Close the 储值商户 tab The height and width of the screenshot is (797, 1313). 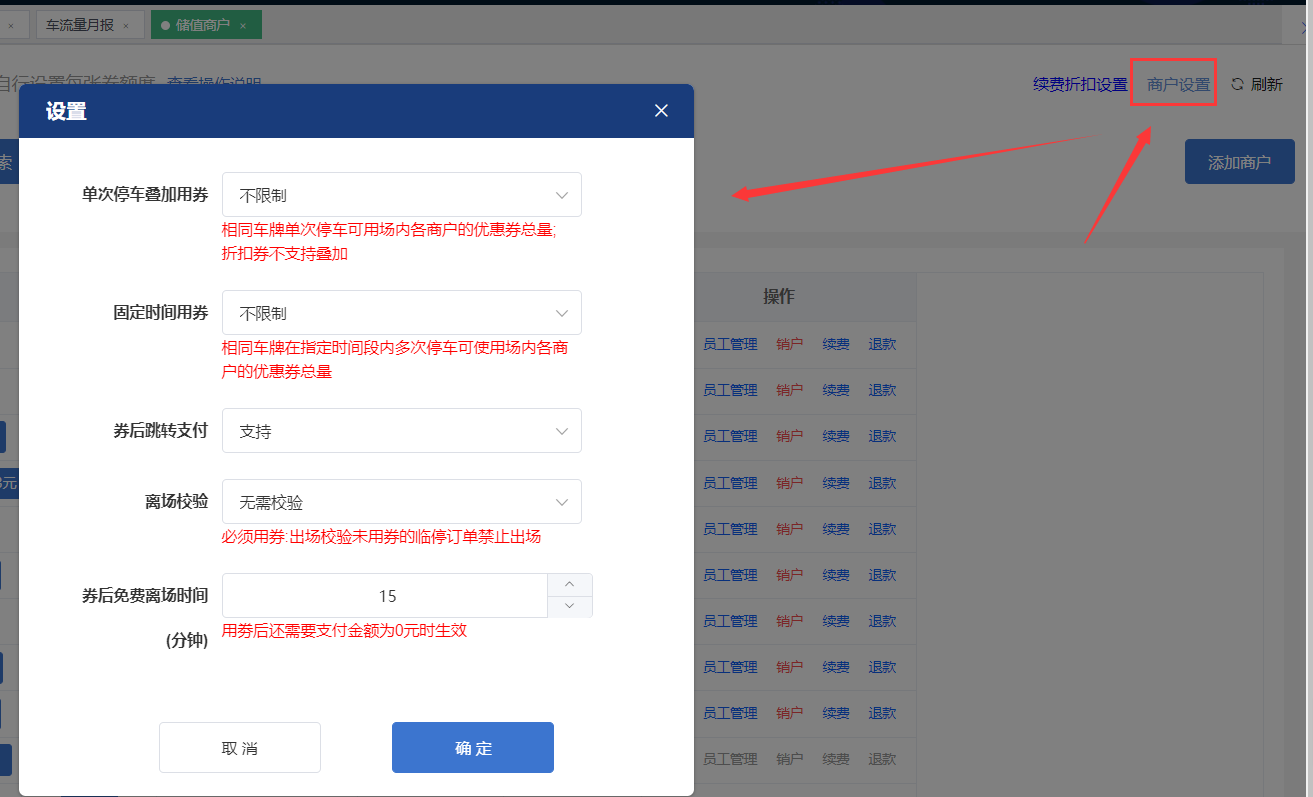tap(243, 26)
